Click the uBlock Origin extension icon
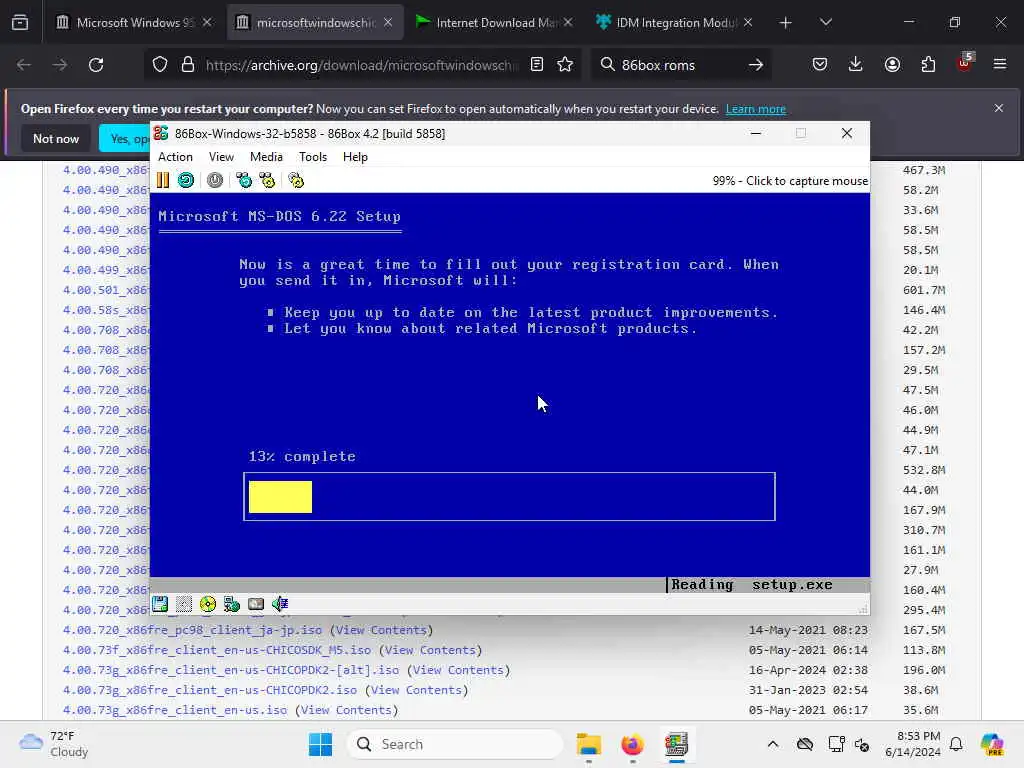 [x=965, y=64]
